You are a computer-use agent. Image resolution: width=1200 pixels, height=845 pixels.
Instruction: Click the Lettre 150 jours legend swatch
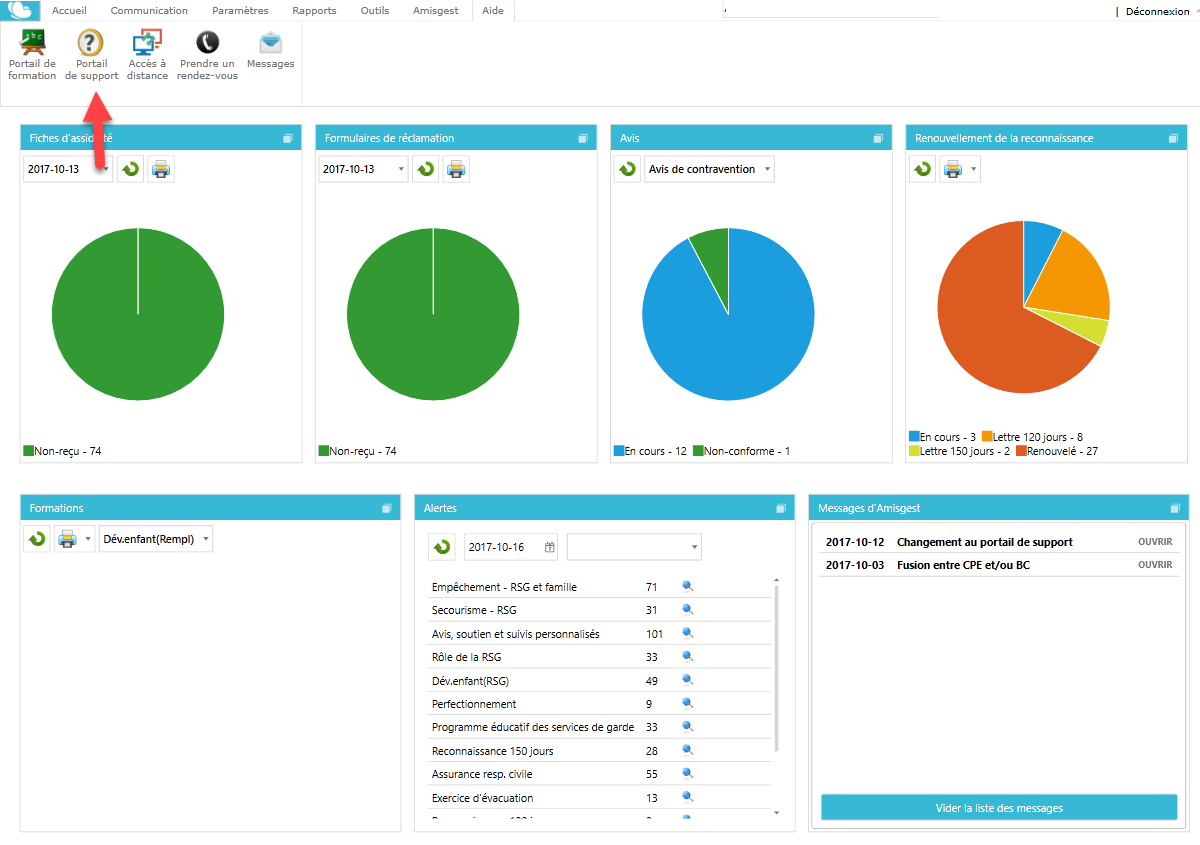tap(914, 451)
